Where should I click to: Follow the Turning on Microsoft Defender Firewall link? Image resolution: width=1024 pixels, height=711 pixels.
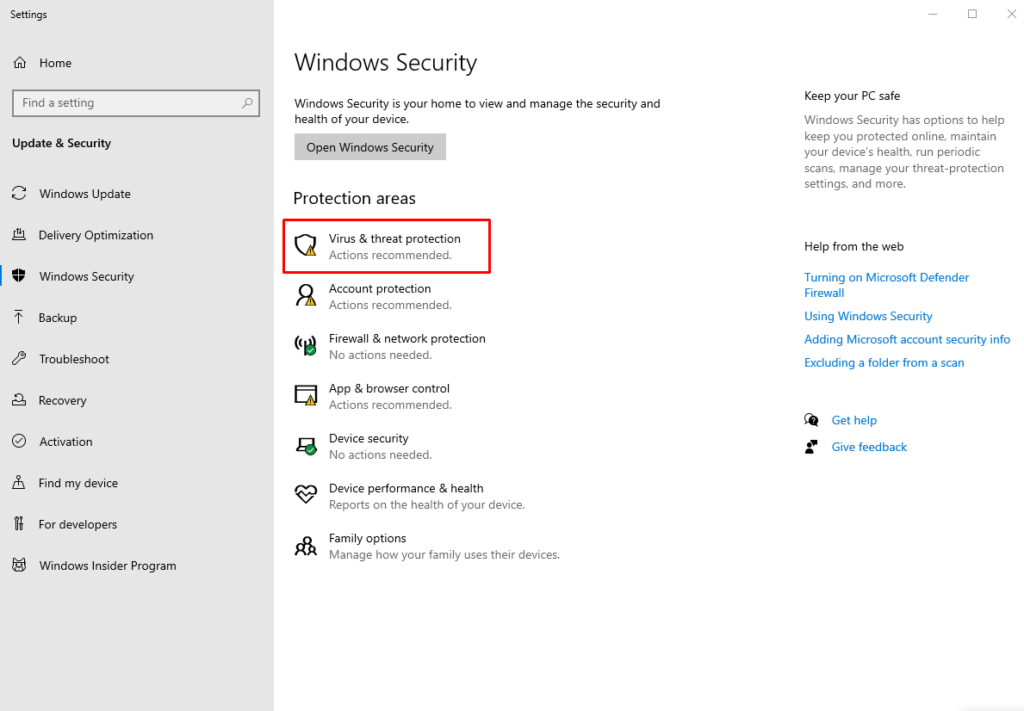[886, 285]
